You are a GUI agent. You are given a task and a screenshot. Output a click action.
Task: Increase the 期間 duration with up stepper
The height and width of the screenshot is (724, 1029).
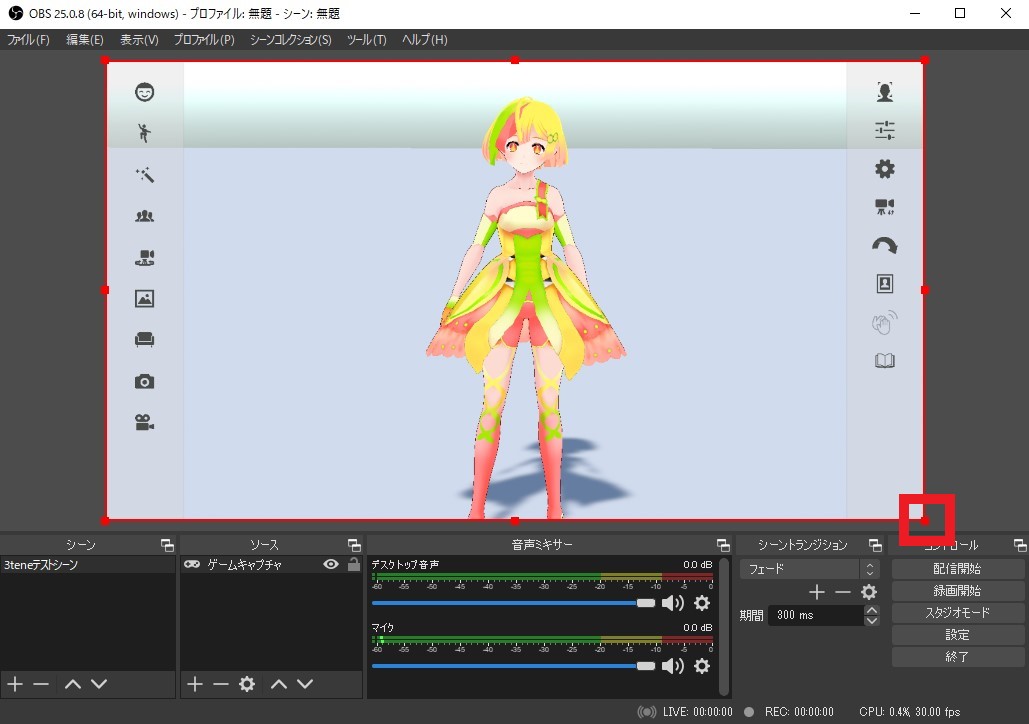[872, 610]
